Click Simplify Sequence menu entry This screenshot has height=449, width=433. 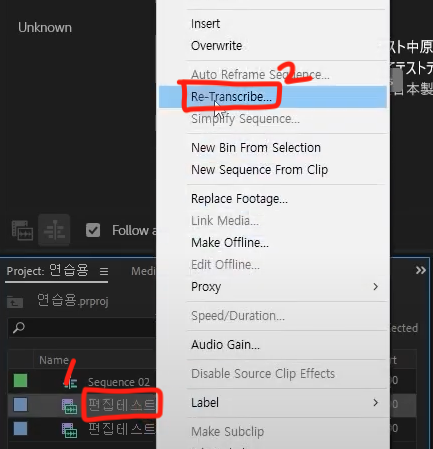(x=245, y=119)
